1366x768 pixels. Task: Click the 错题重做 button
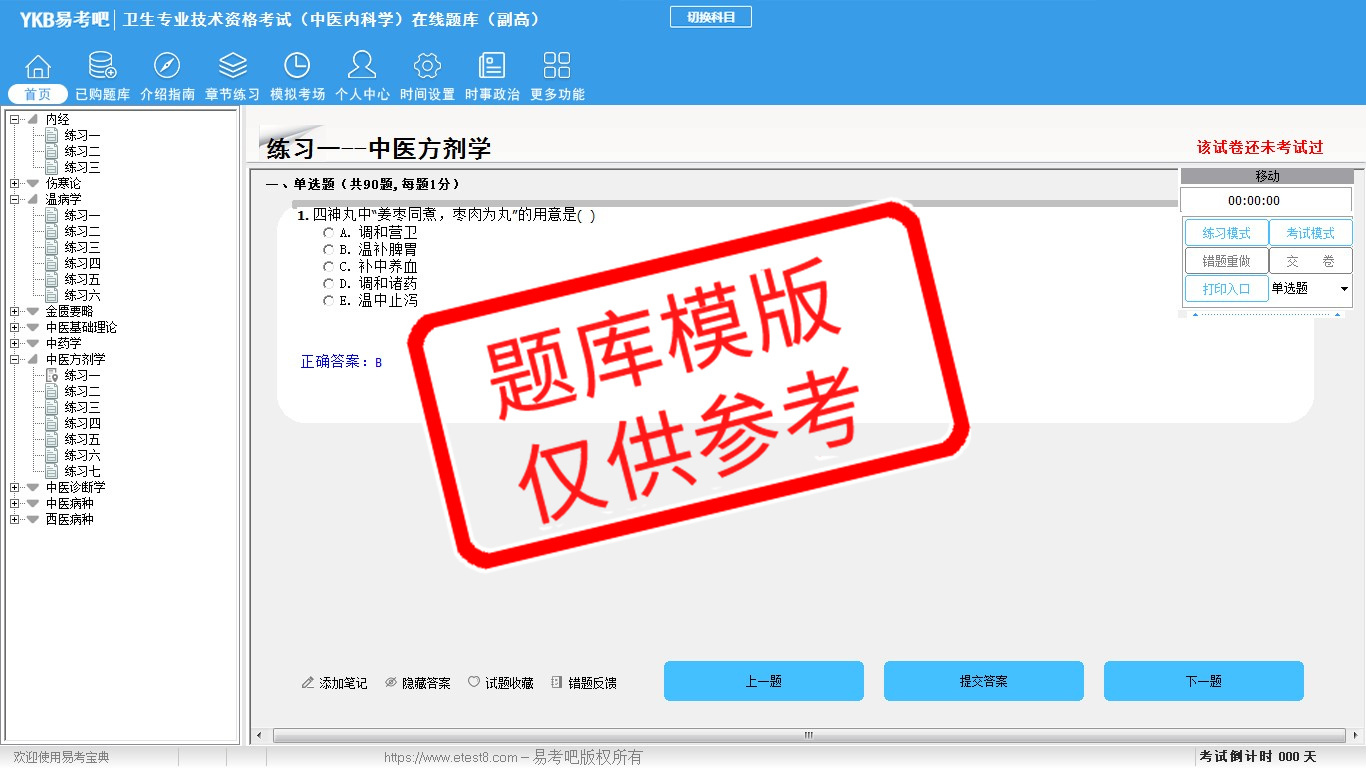1226,261
